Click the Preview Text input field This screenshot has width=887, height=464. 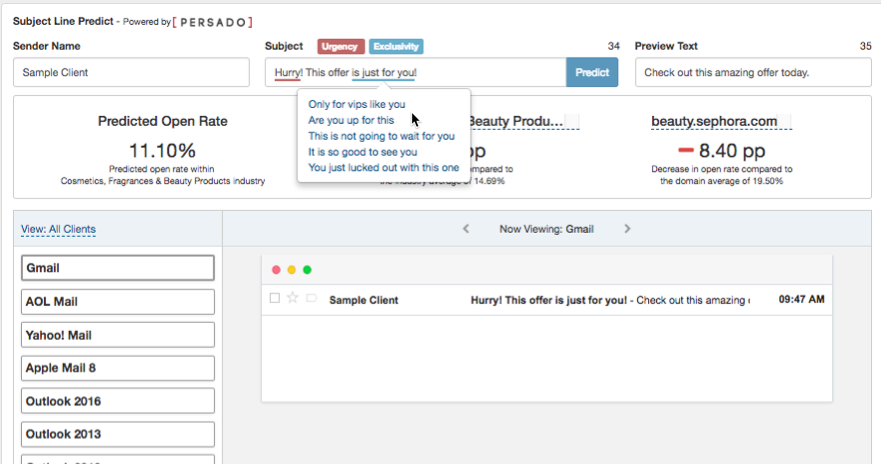point(753,72)
